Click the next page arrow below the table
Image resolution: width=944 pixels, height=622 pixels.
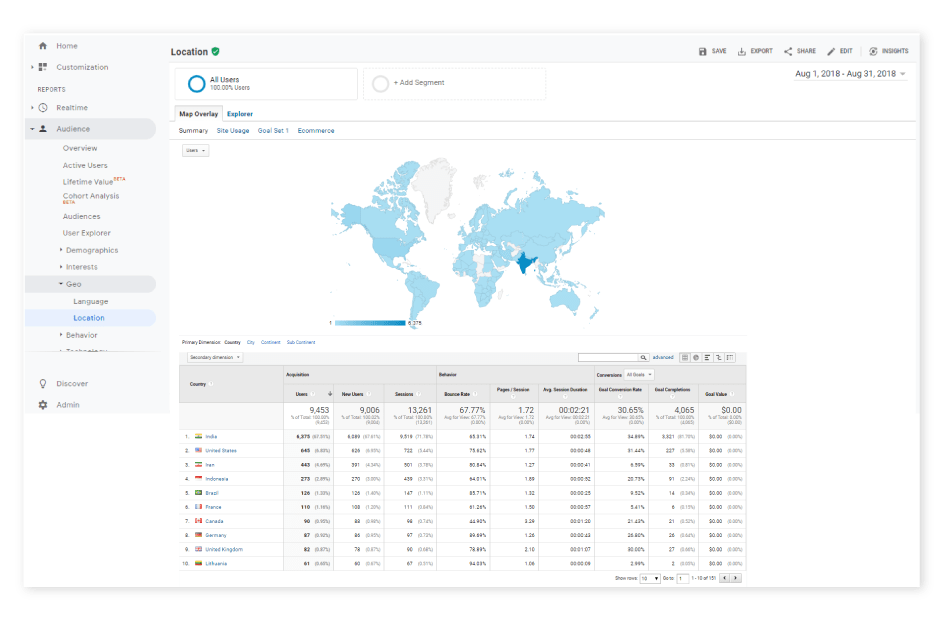(736, 578)
